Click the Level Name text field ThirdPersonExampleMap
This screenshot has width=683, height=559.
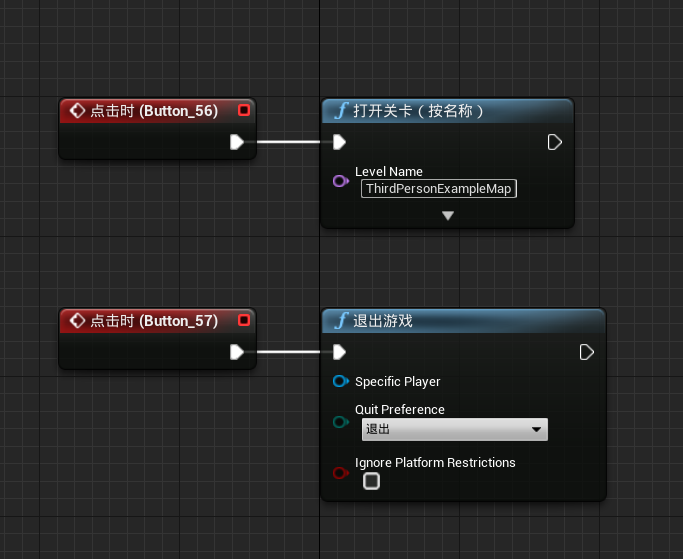click(439, 189)
